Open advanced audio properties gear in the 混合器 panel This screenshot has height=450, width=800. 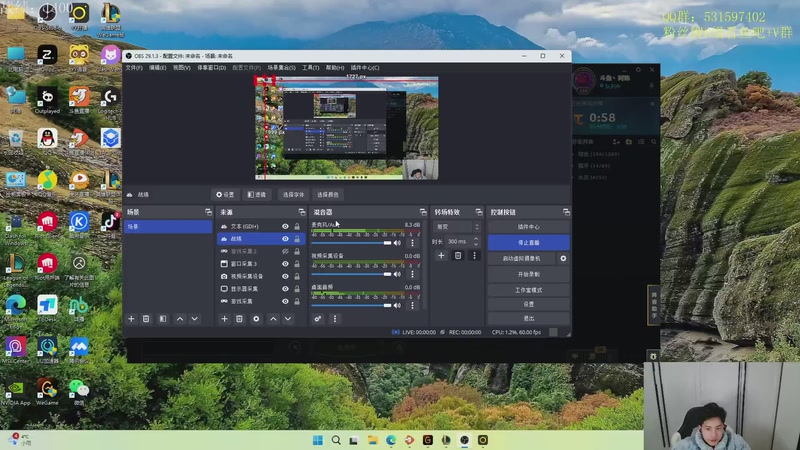[318, 319]
